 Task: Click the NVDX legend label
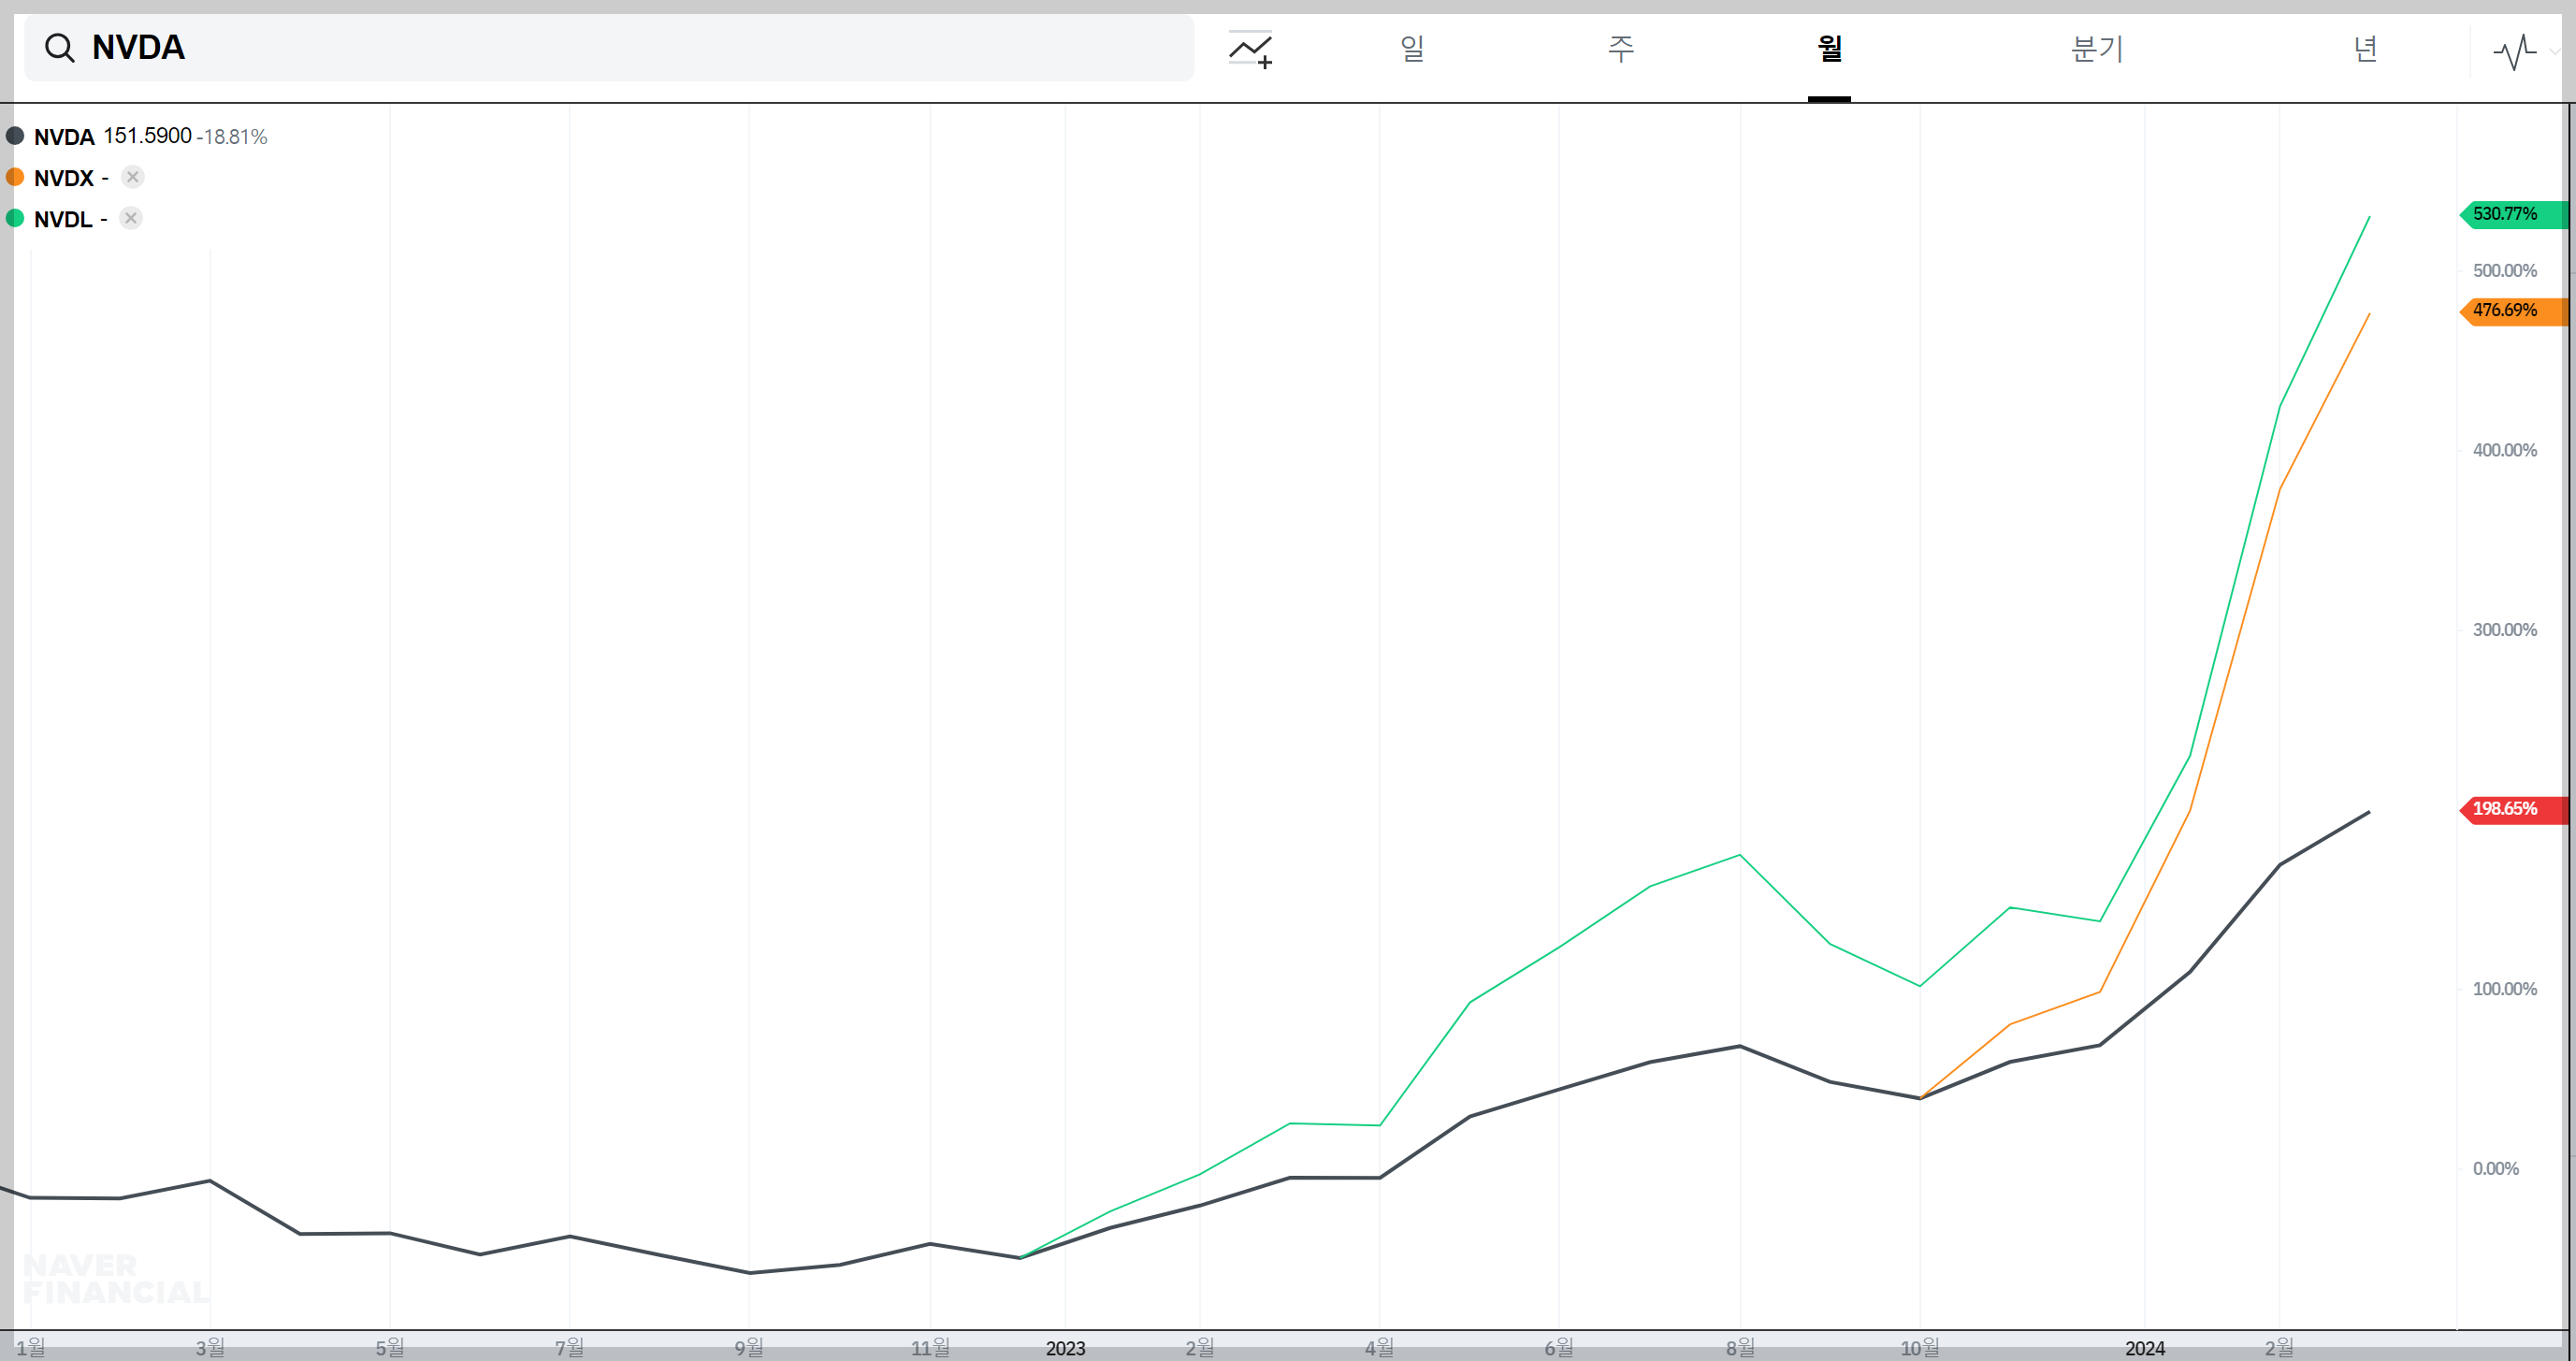[x=63, y=178]
